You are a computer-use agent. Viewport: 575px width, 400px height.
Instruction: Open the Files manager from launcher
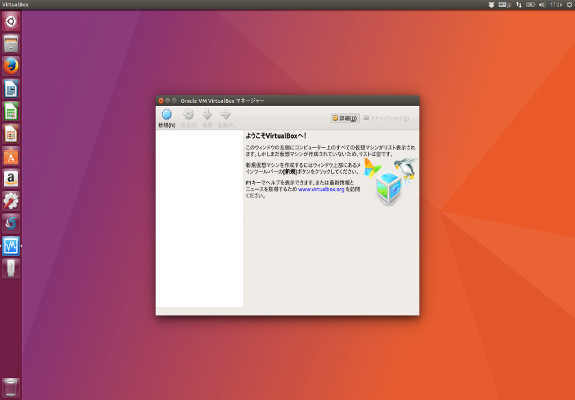11,44
